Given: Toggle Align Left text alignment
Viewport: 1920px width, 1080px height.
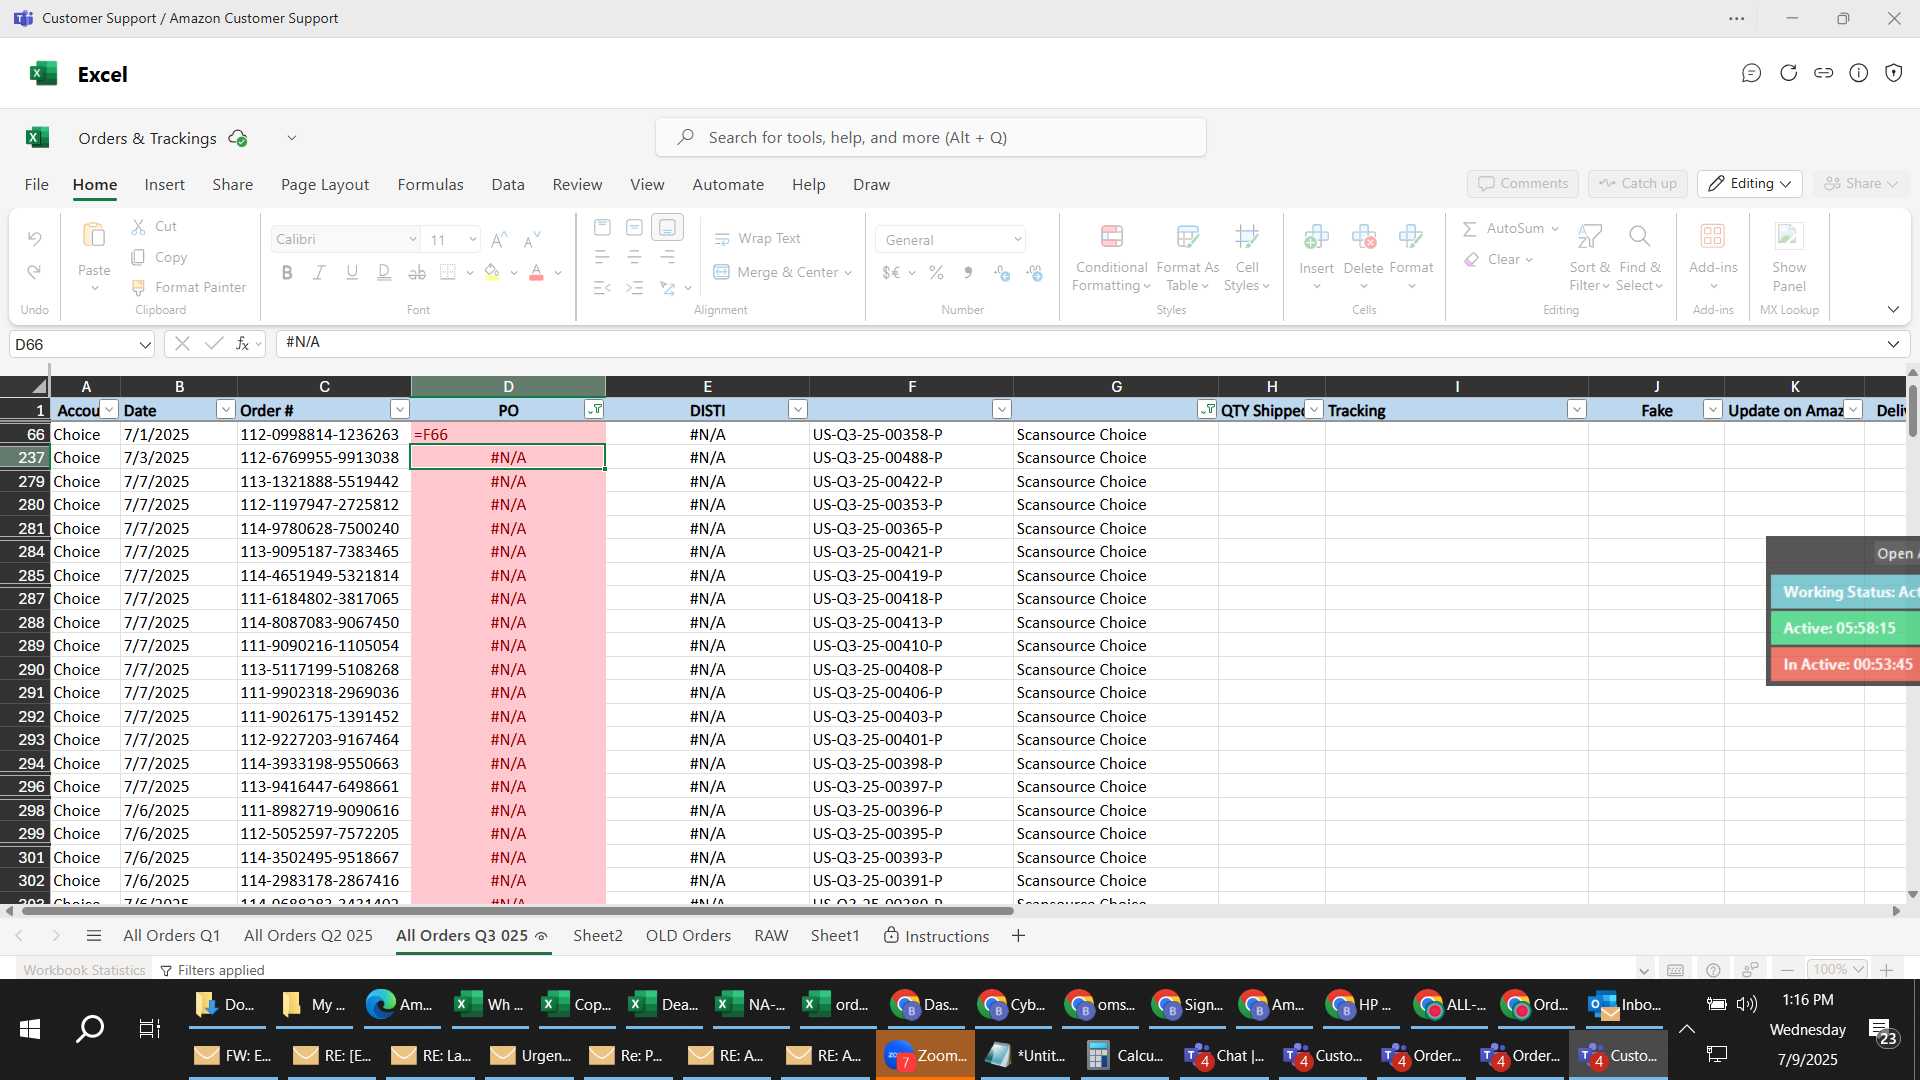Looking at the screenshot, I should point(602,258).
